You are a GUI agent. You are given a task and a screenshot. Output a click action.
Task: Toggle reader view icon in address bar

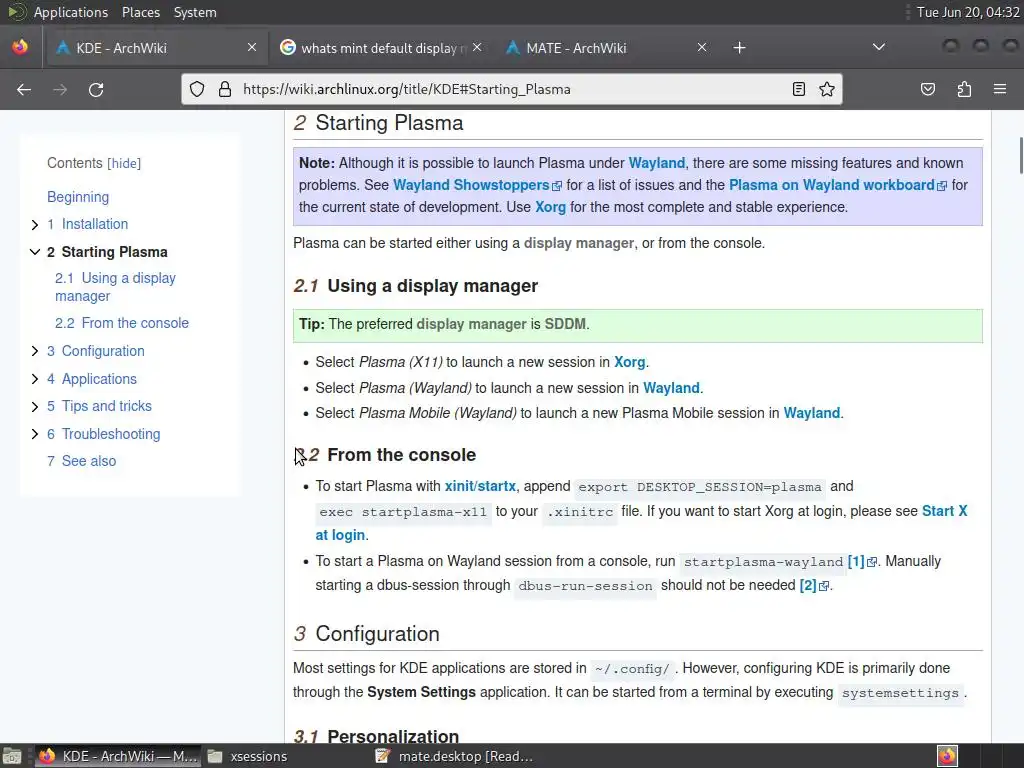(x=799, y=89)
